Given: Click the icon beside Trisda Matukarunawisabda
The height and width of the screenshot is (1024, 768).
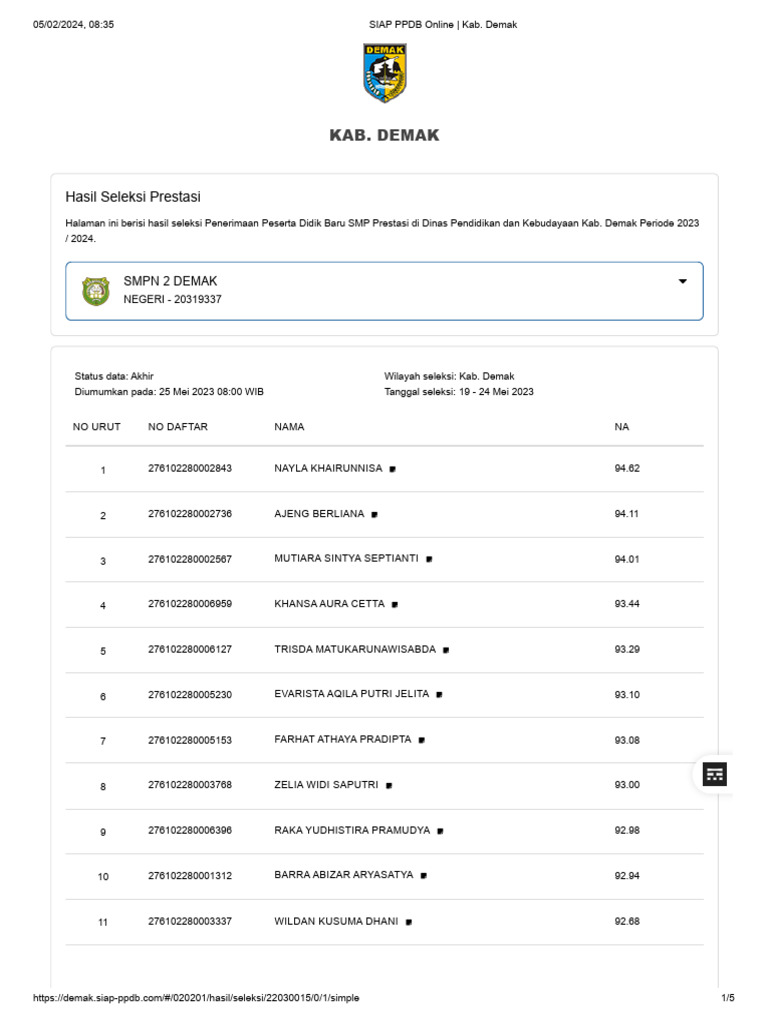Looking at the screenshot, I should coord(446,650).
